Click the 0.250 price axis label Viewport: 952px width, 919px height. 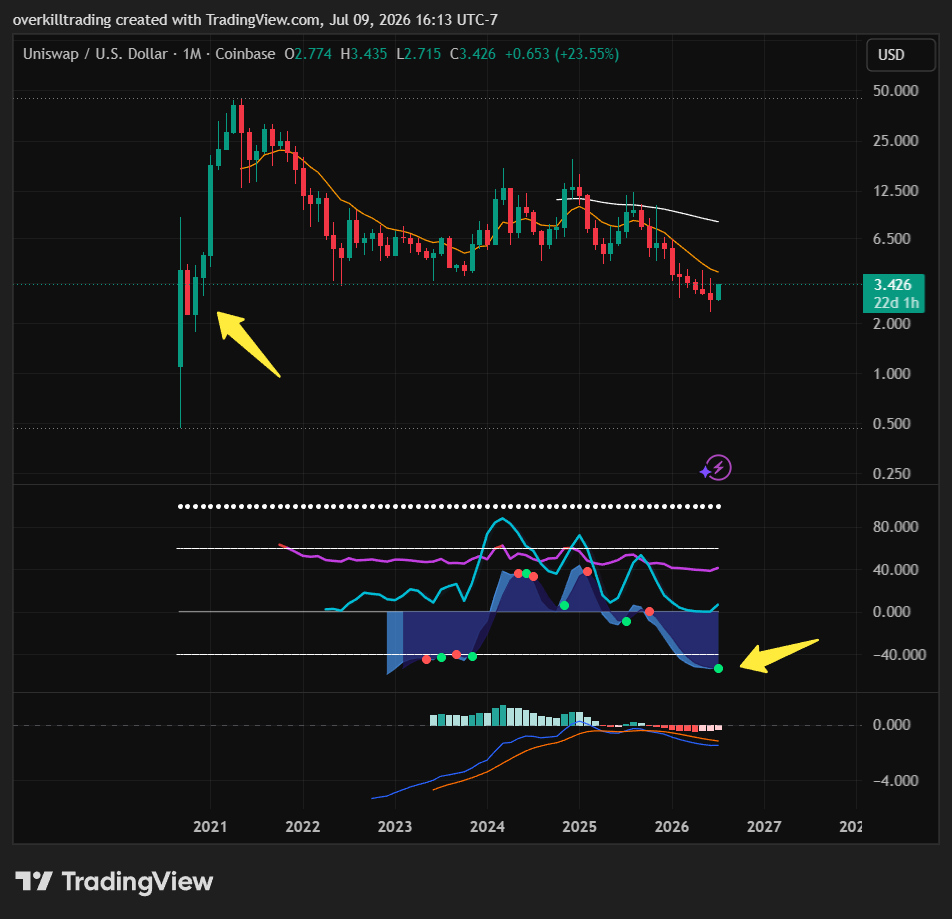pyautogui.click(x=892, y=473)
